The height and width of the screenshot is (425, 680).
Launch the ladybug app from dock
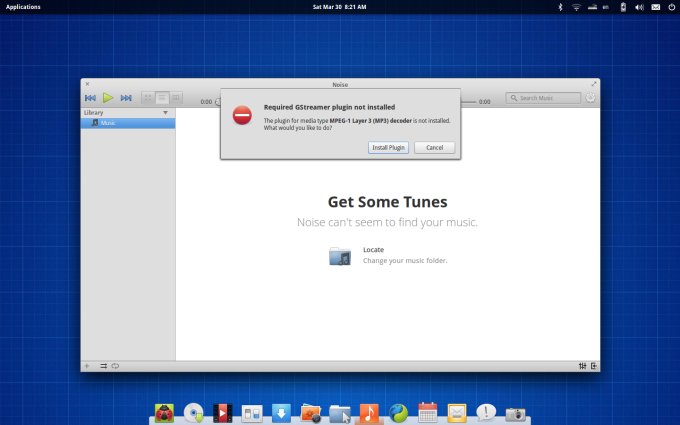click(x=164, y=413)
